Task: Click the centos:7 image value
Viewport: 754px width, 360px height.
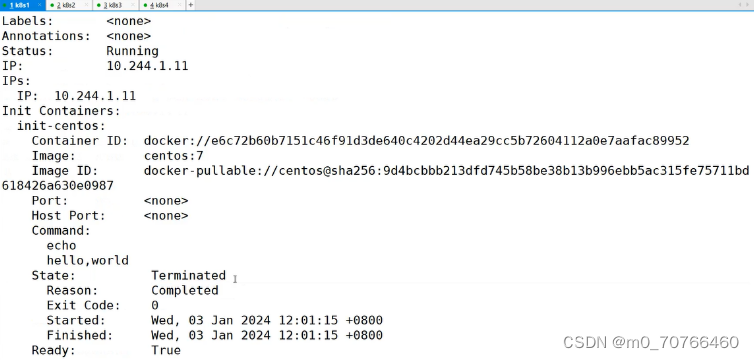Action: pyautogui.click(x=174, y=156)
